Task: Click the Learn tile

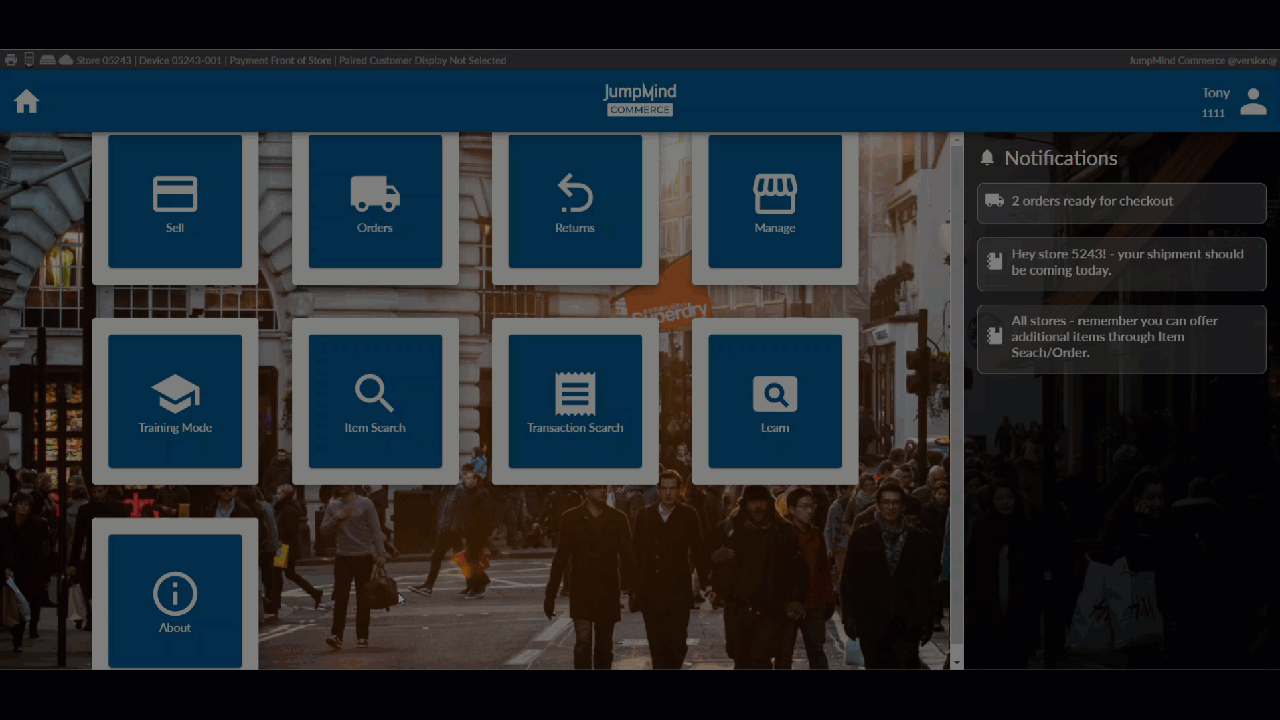Action: pos(775,401)
